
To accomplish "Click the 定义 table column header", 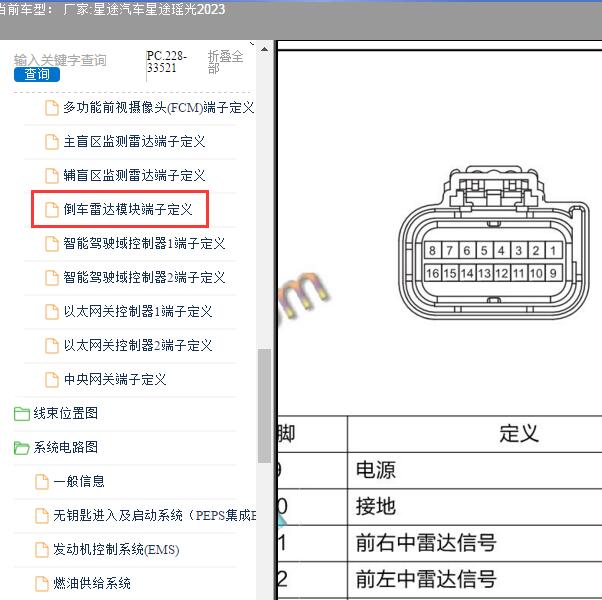I will point(519,434).
